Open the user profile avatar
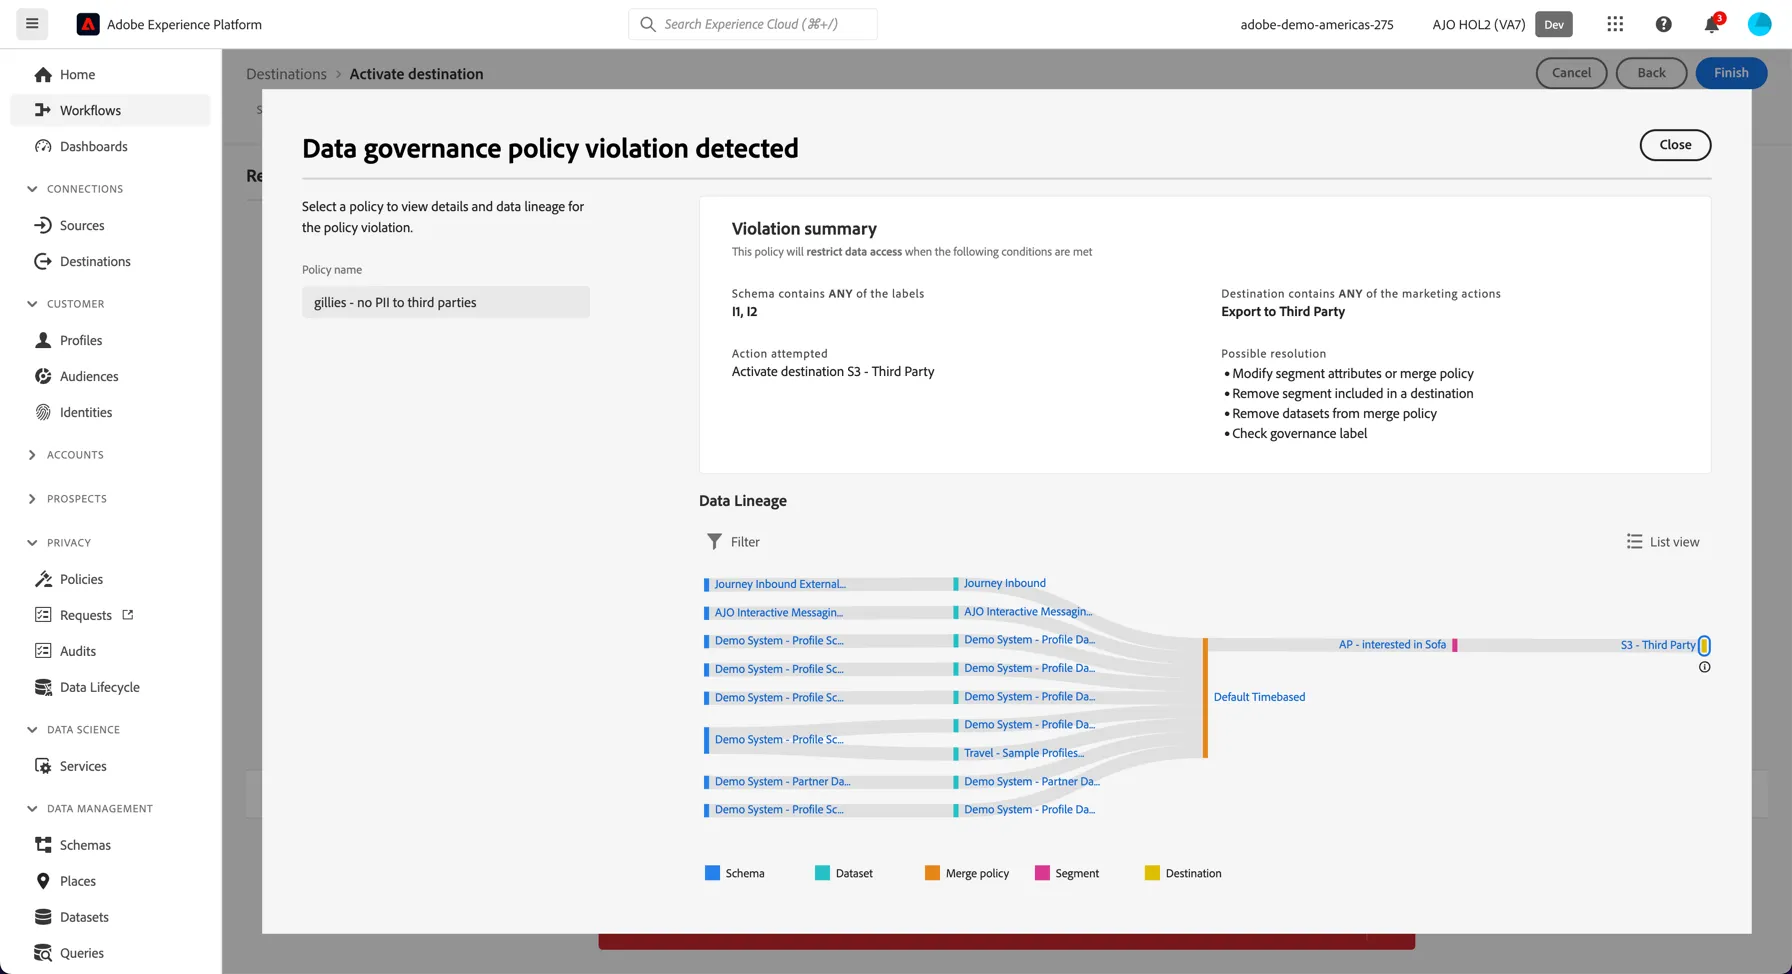 pyautogui.click(x=1759, y=24)
